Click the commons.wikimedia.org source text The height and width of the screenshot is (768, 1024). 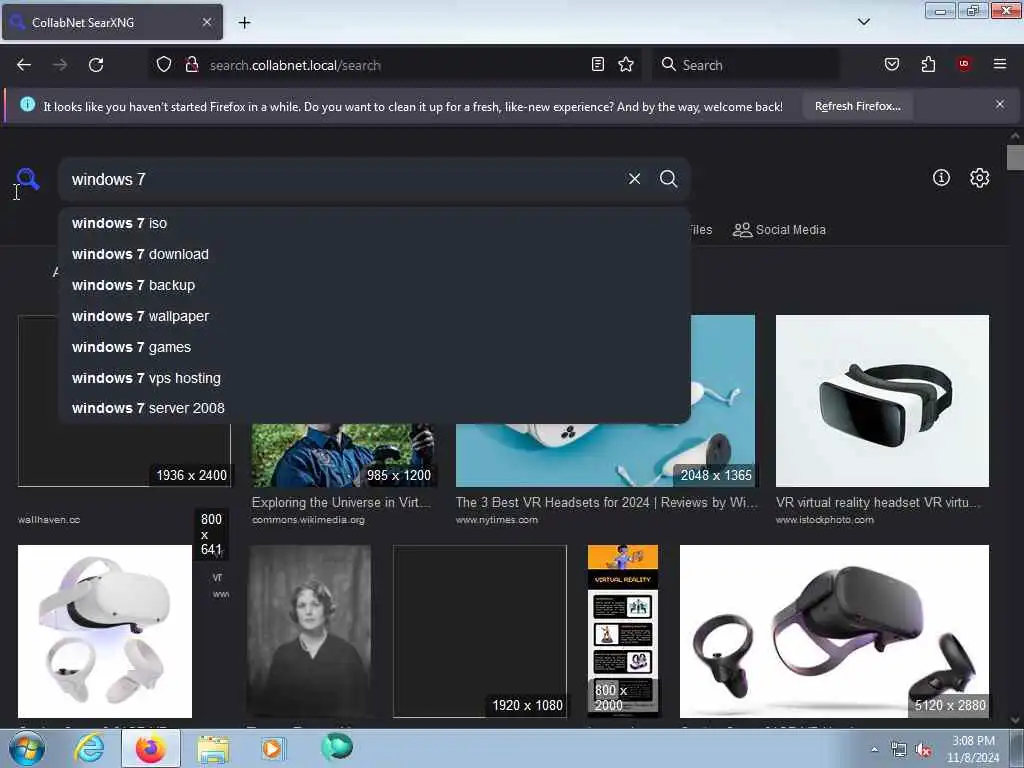coord(308,520)
